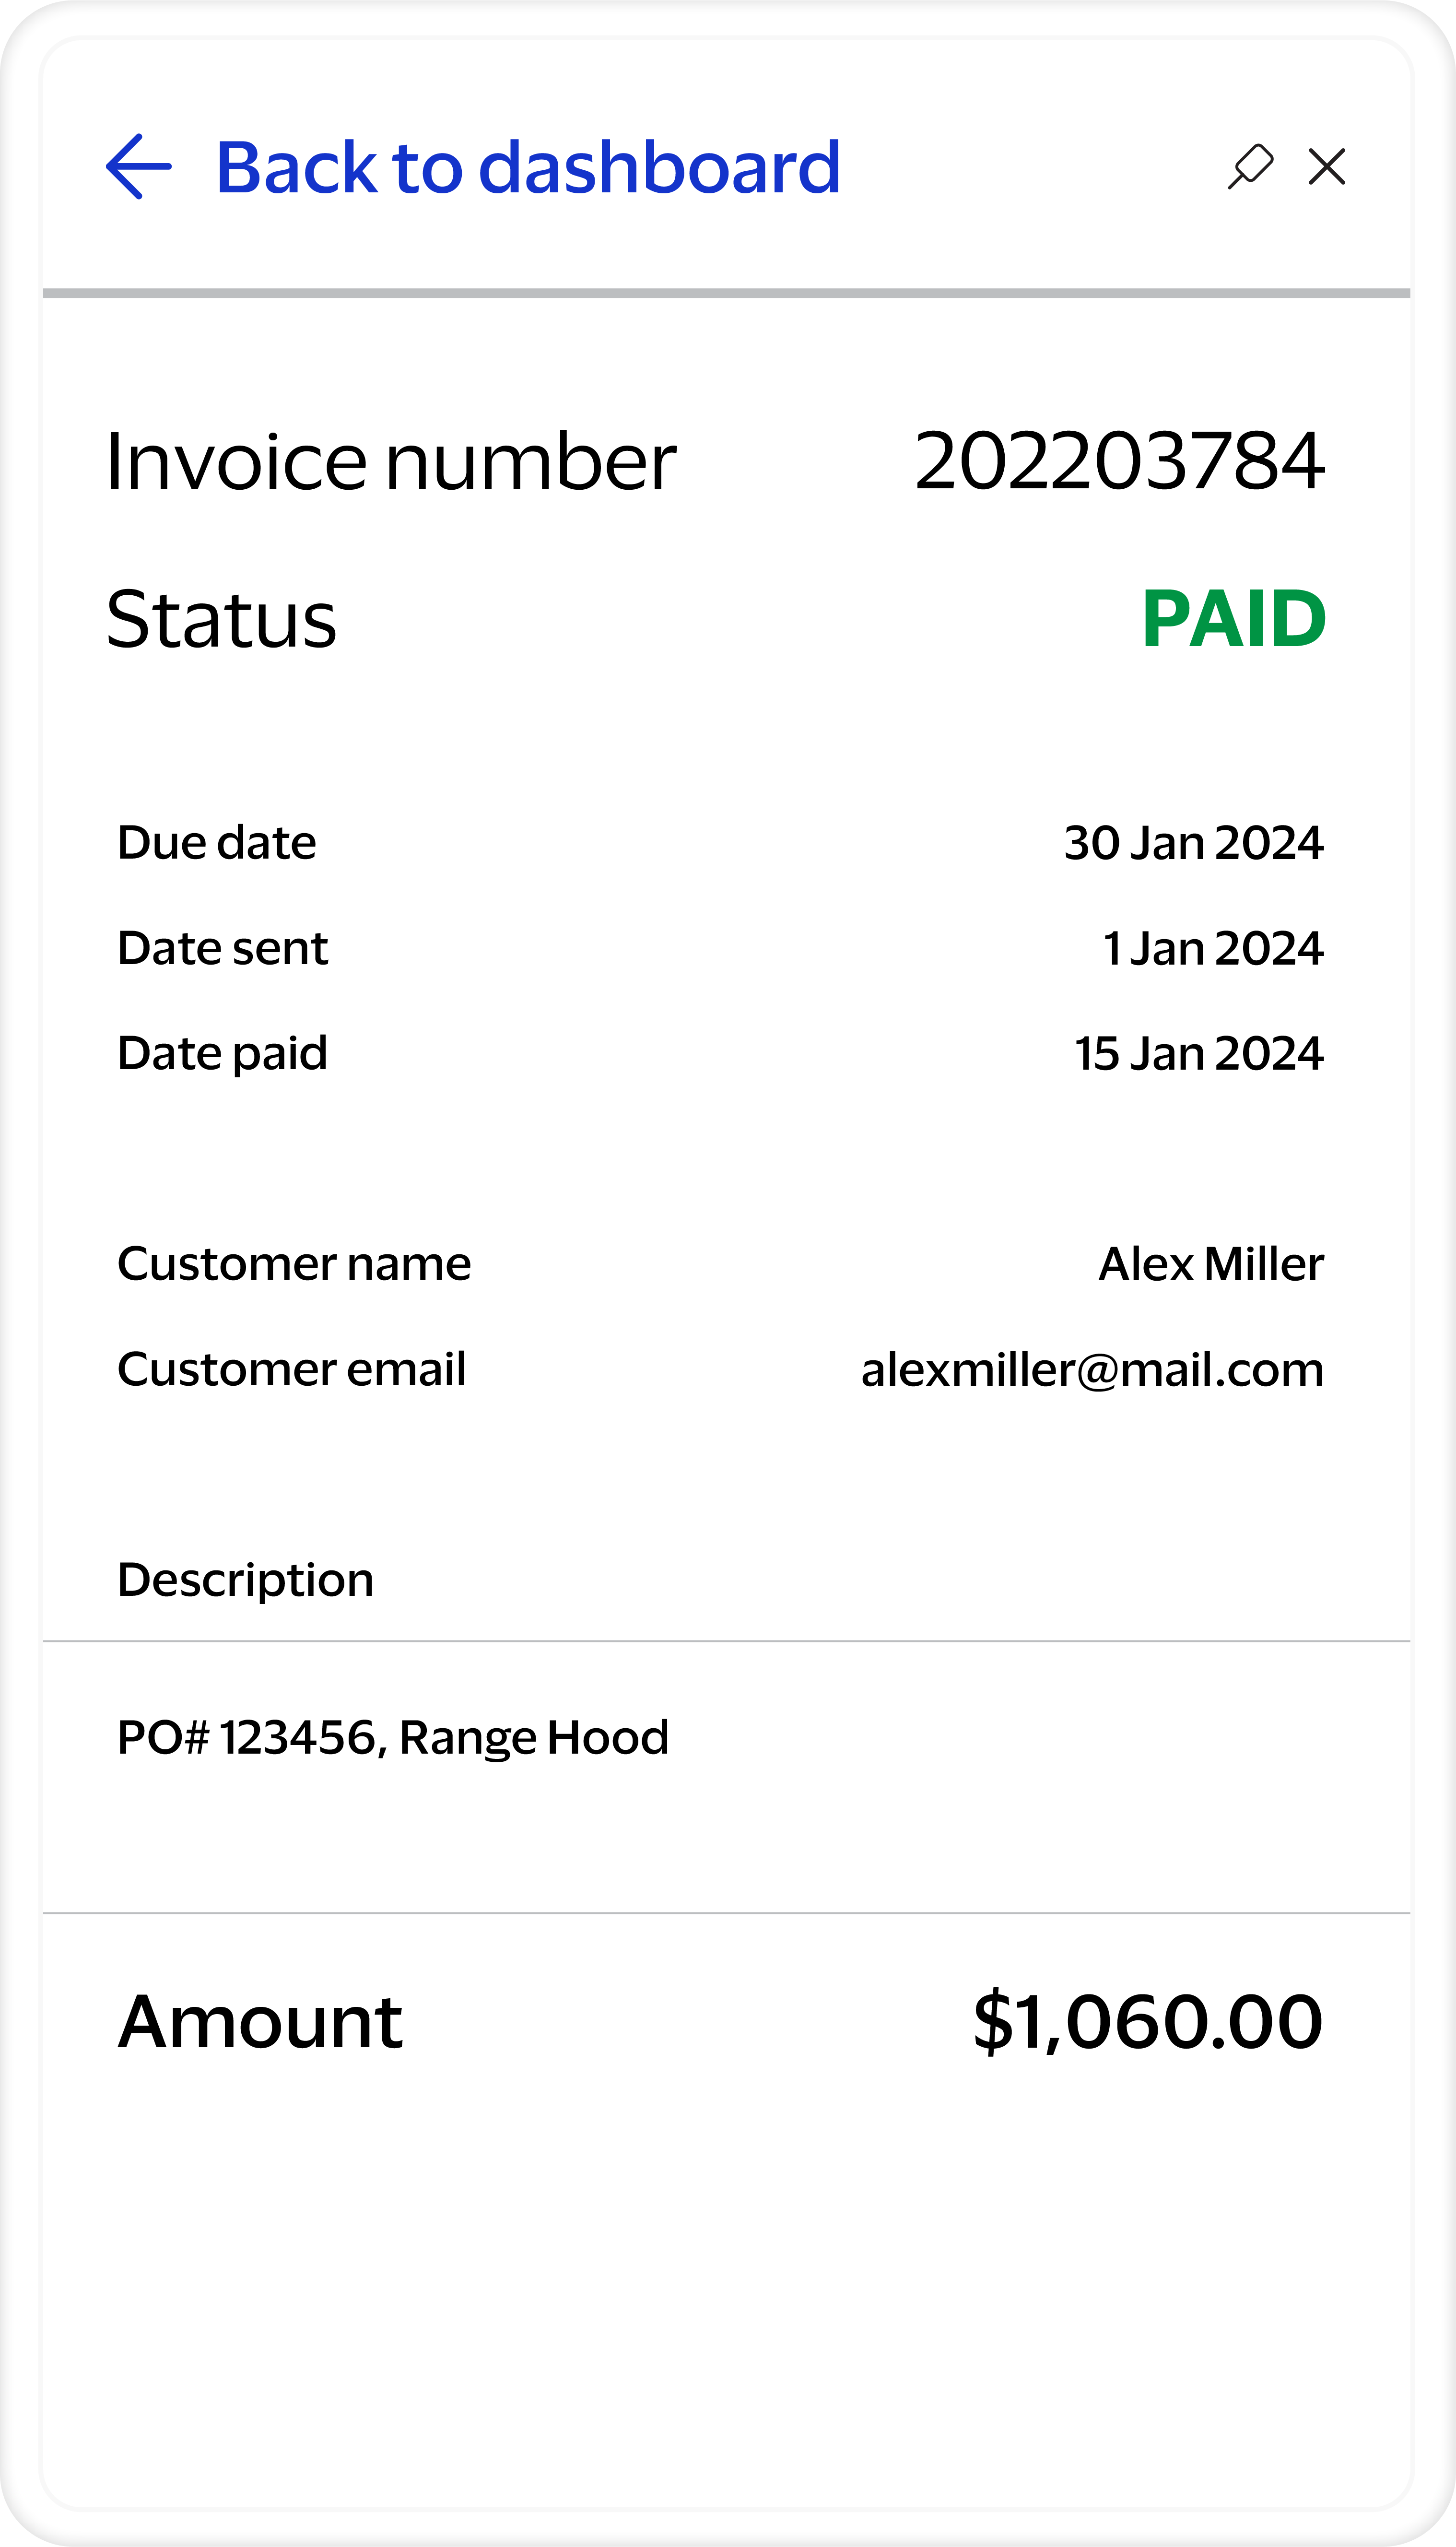Click the due date 30 Jan 2024

tap(1193, 843)
